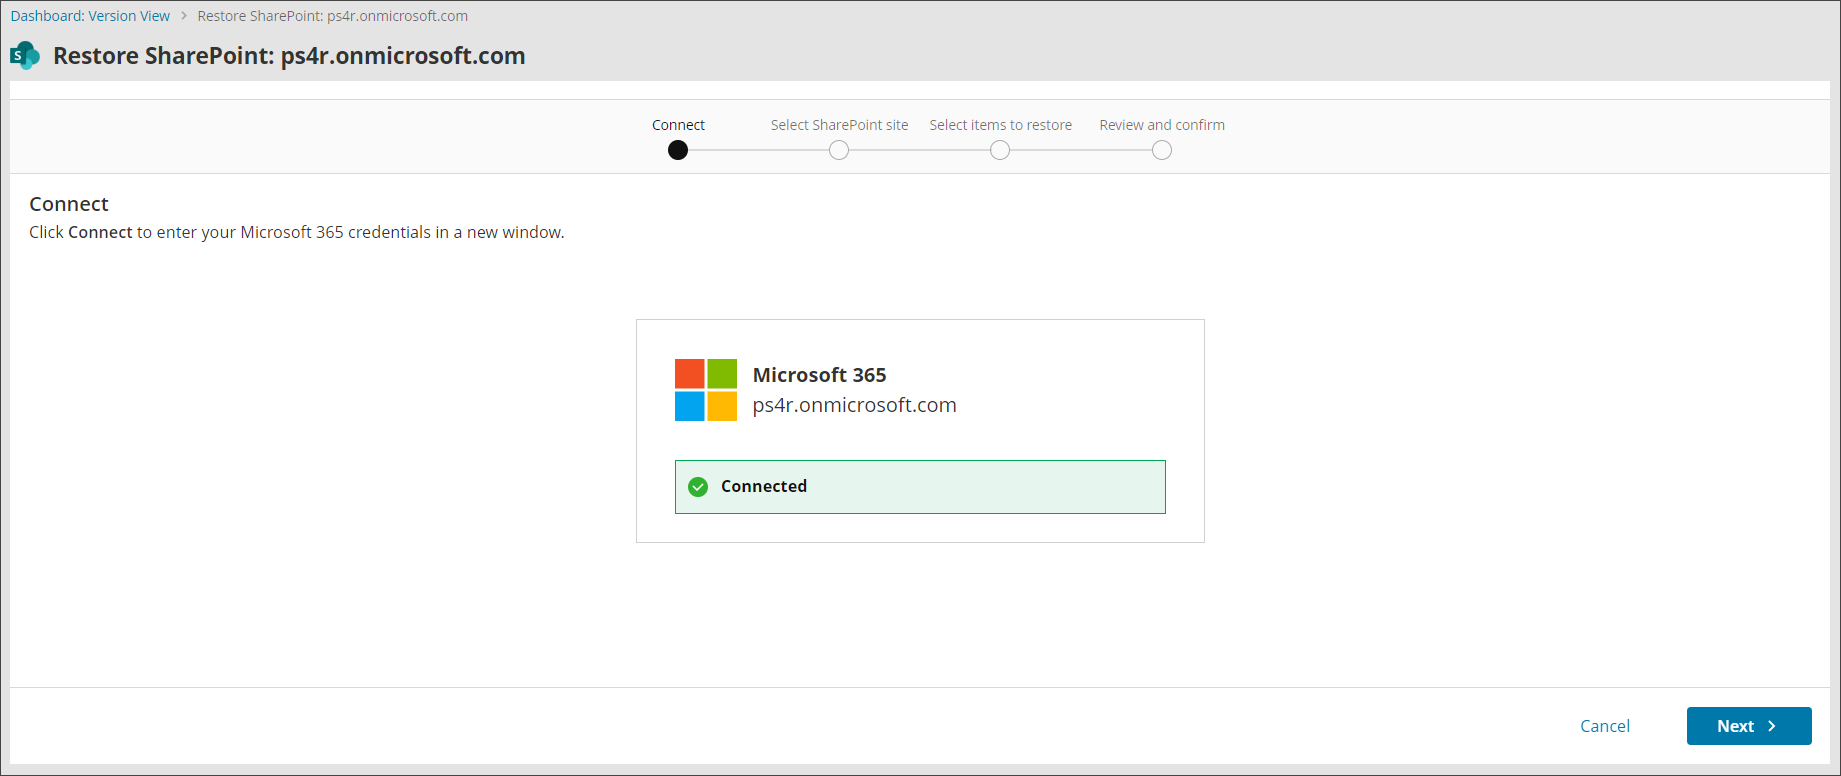Go to the Select SharePoint site label
Screen dimensions: 1841x776
pyautogui.click(x=839, y=125)
